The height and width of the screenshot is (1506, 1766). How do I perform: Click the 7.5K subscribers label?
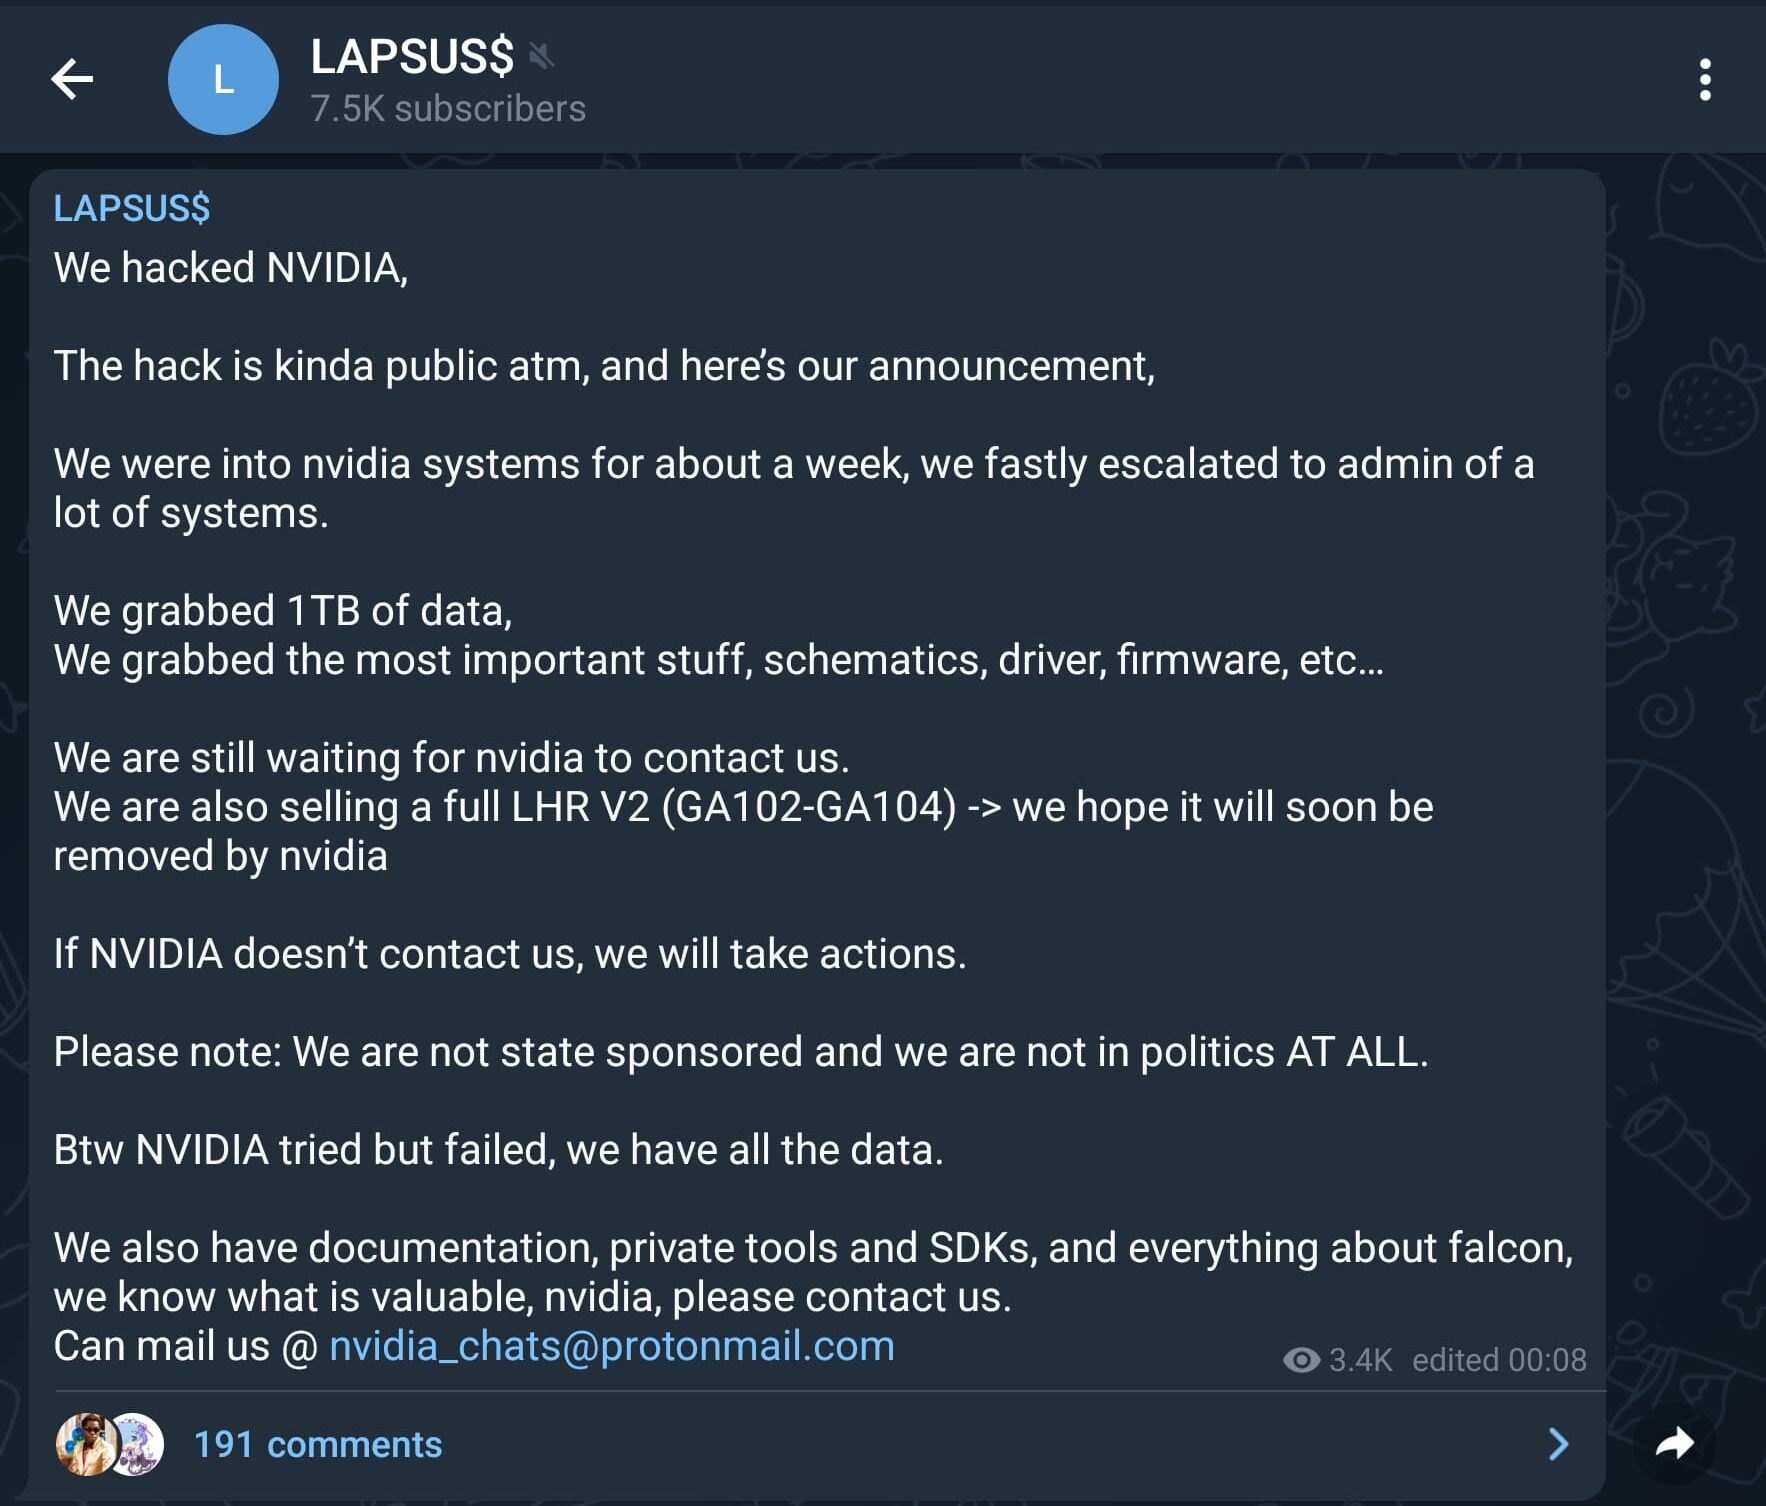(x=448, y=109)
